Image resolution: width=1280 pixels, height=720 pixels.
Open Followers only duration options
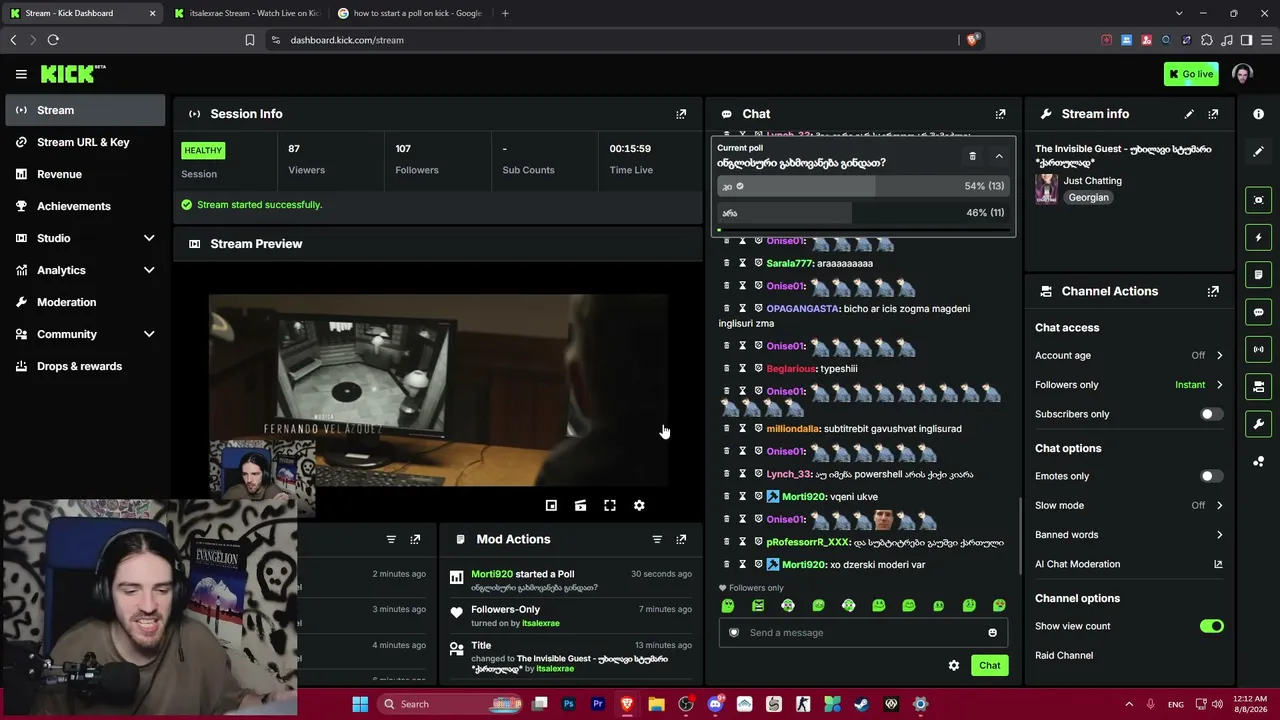pyautogui.click(x=1219, y=385)
